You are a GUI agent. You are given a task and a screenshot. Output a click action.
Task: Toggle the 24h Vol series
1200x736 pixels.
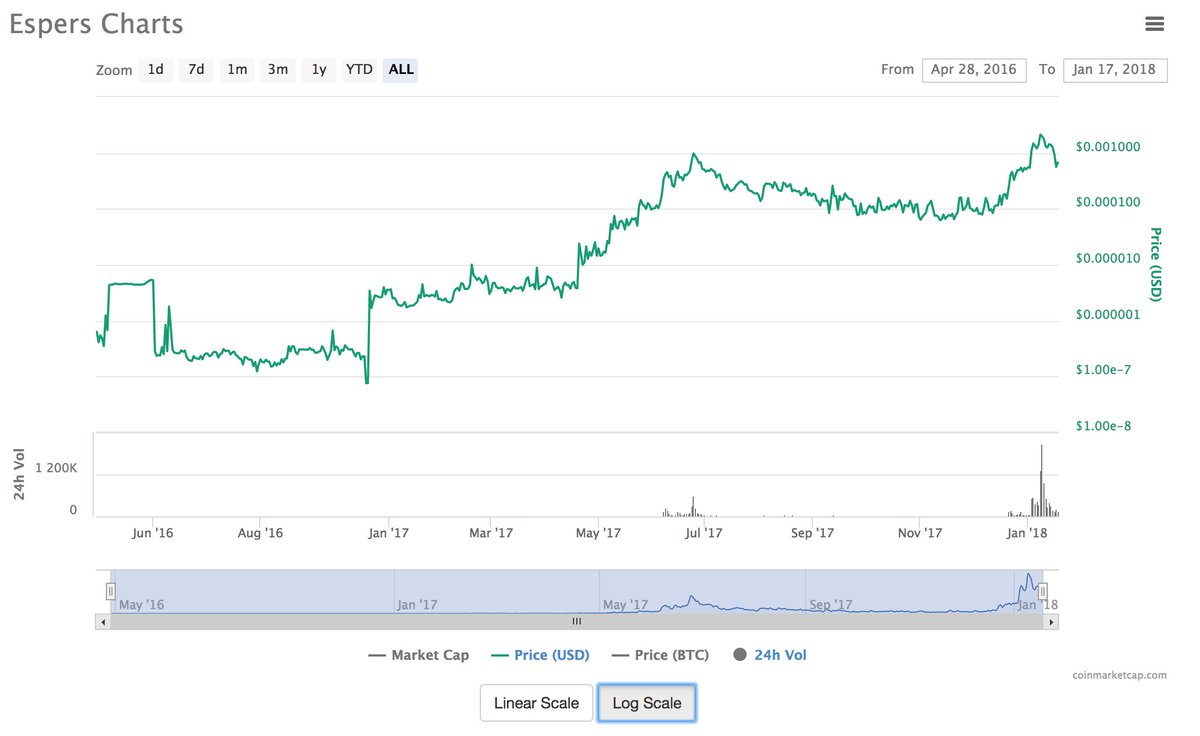770,656
